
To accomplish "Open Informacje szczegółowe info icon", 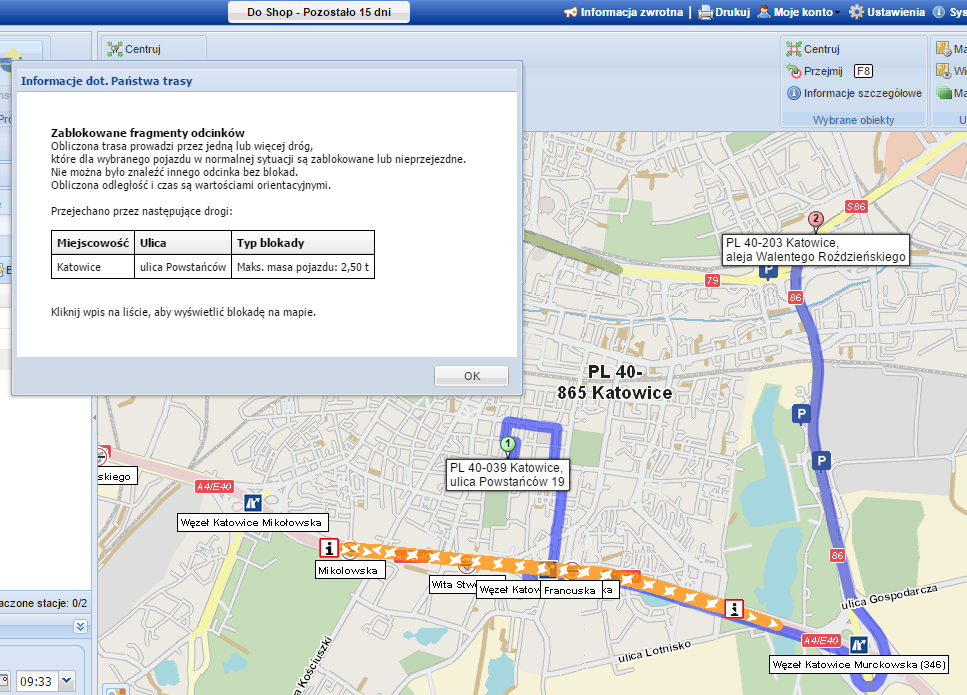I will (794, 93).
